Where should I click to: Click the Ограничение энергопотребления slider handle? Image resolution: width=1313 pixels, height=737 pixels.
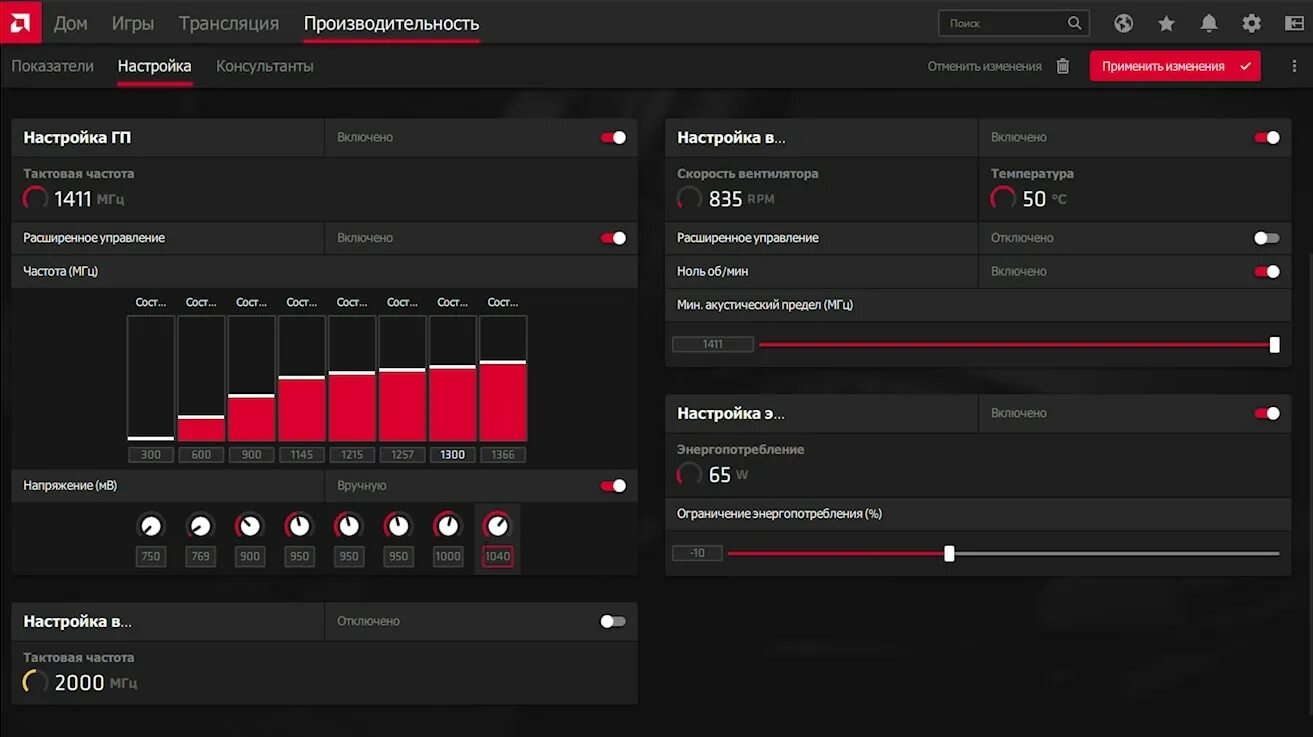point(949,553)
